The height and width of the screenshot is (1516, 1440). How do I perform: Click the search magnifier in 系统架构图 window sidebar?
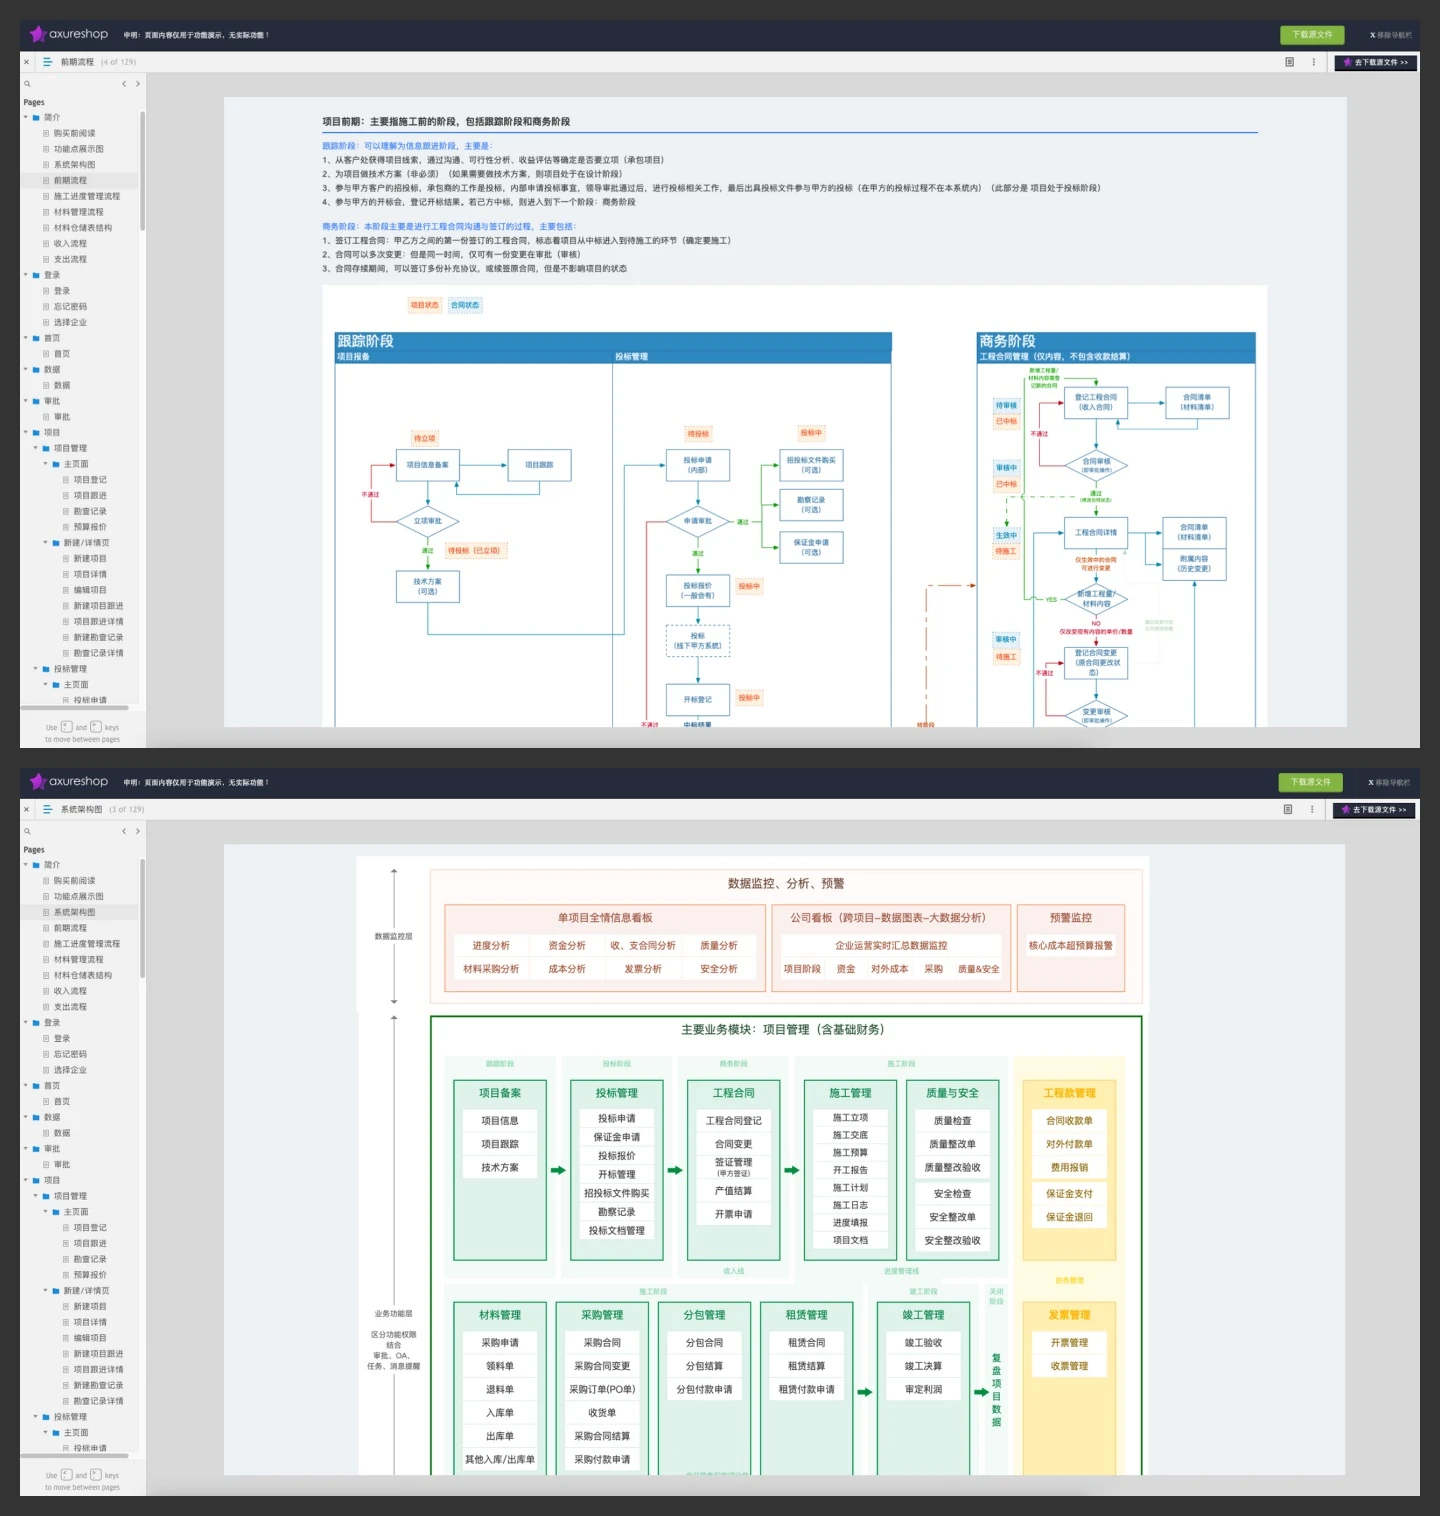click(27, 831)
